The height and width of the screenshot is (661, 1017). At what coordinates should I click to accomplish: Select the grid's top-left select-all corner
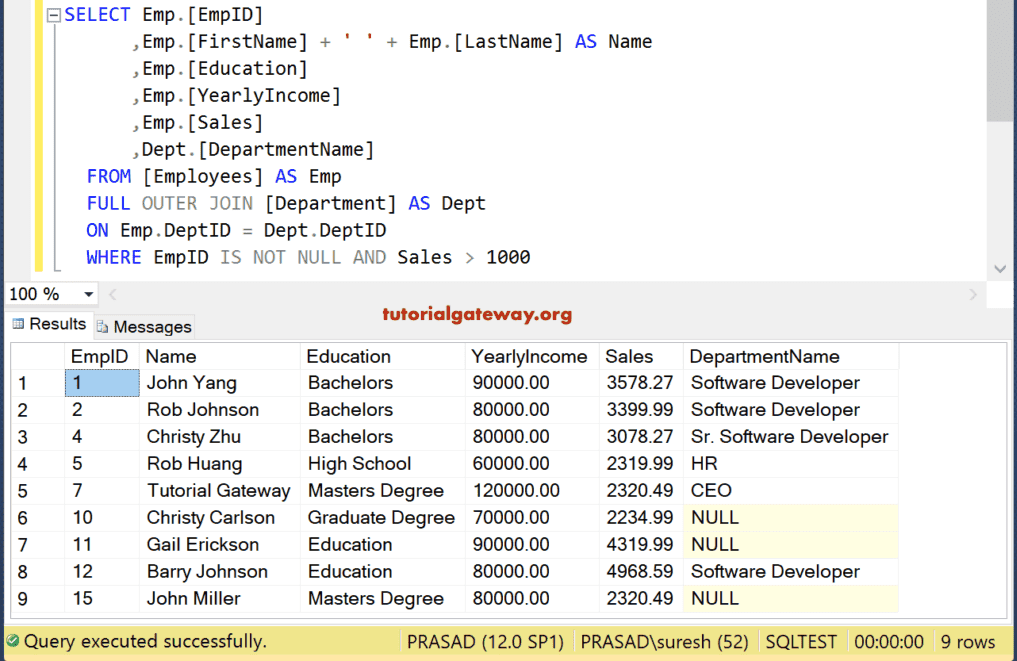pos(38,356)
